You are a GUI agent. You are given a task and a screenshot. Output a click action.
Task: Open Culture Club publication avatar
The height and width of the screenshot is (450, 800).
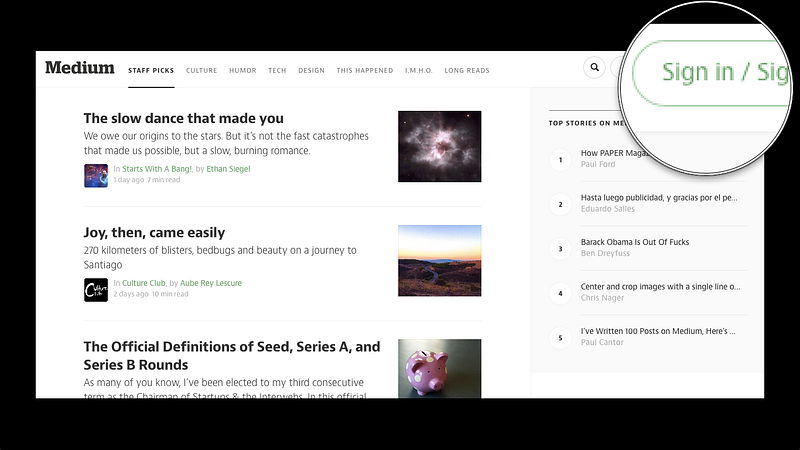96,290
